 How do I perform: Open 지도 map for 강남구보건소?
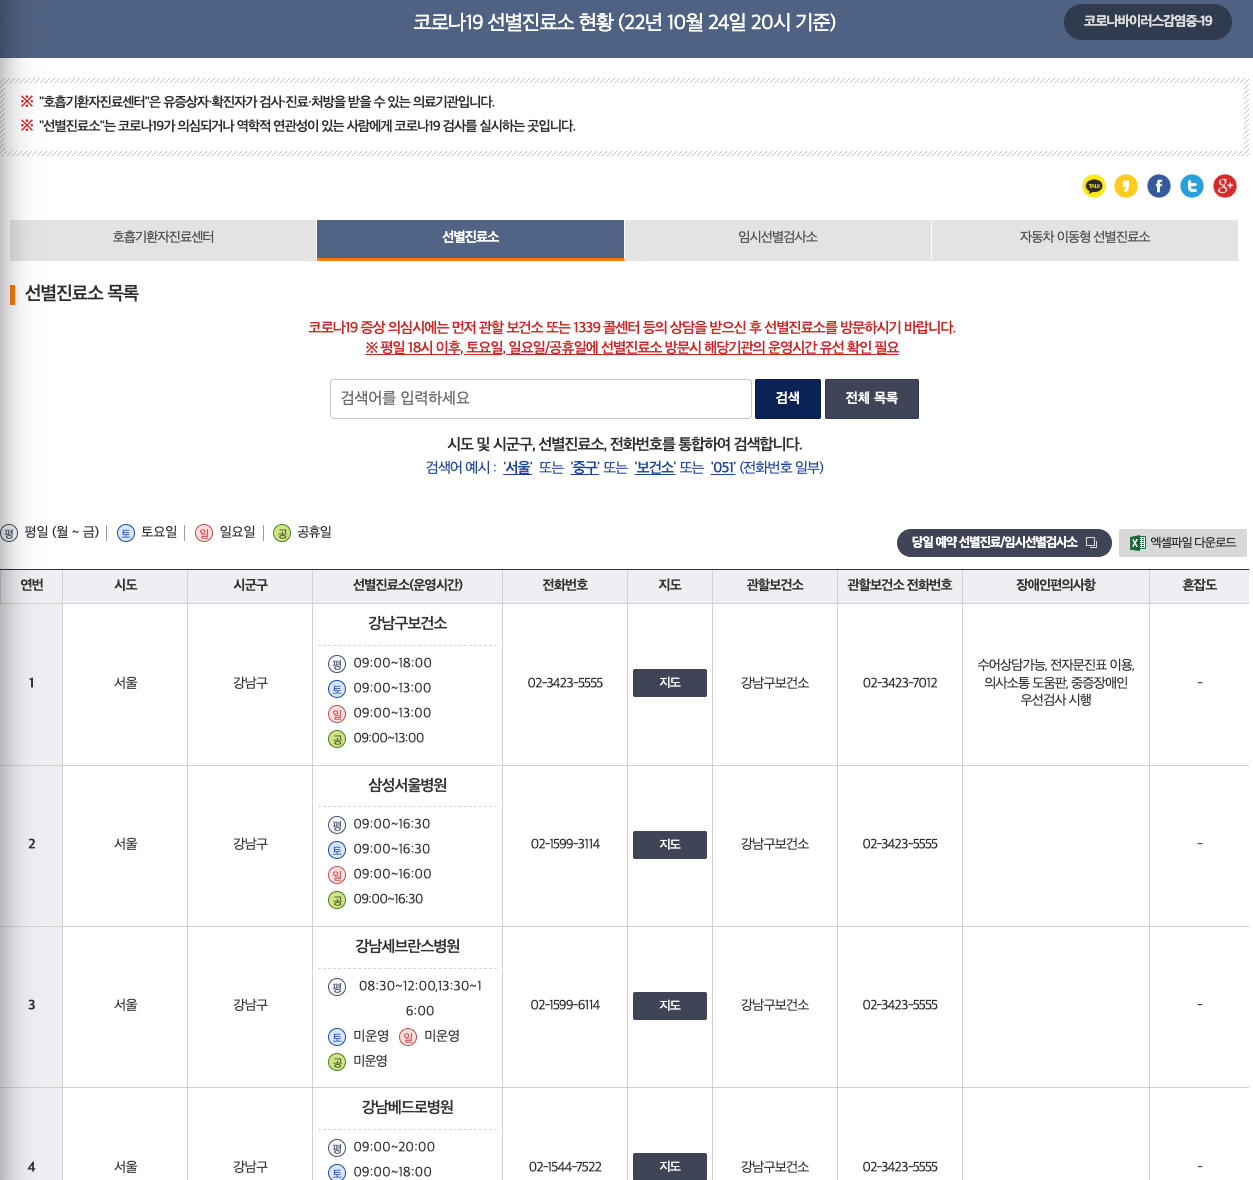tap(670, 683)
